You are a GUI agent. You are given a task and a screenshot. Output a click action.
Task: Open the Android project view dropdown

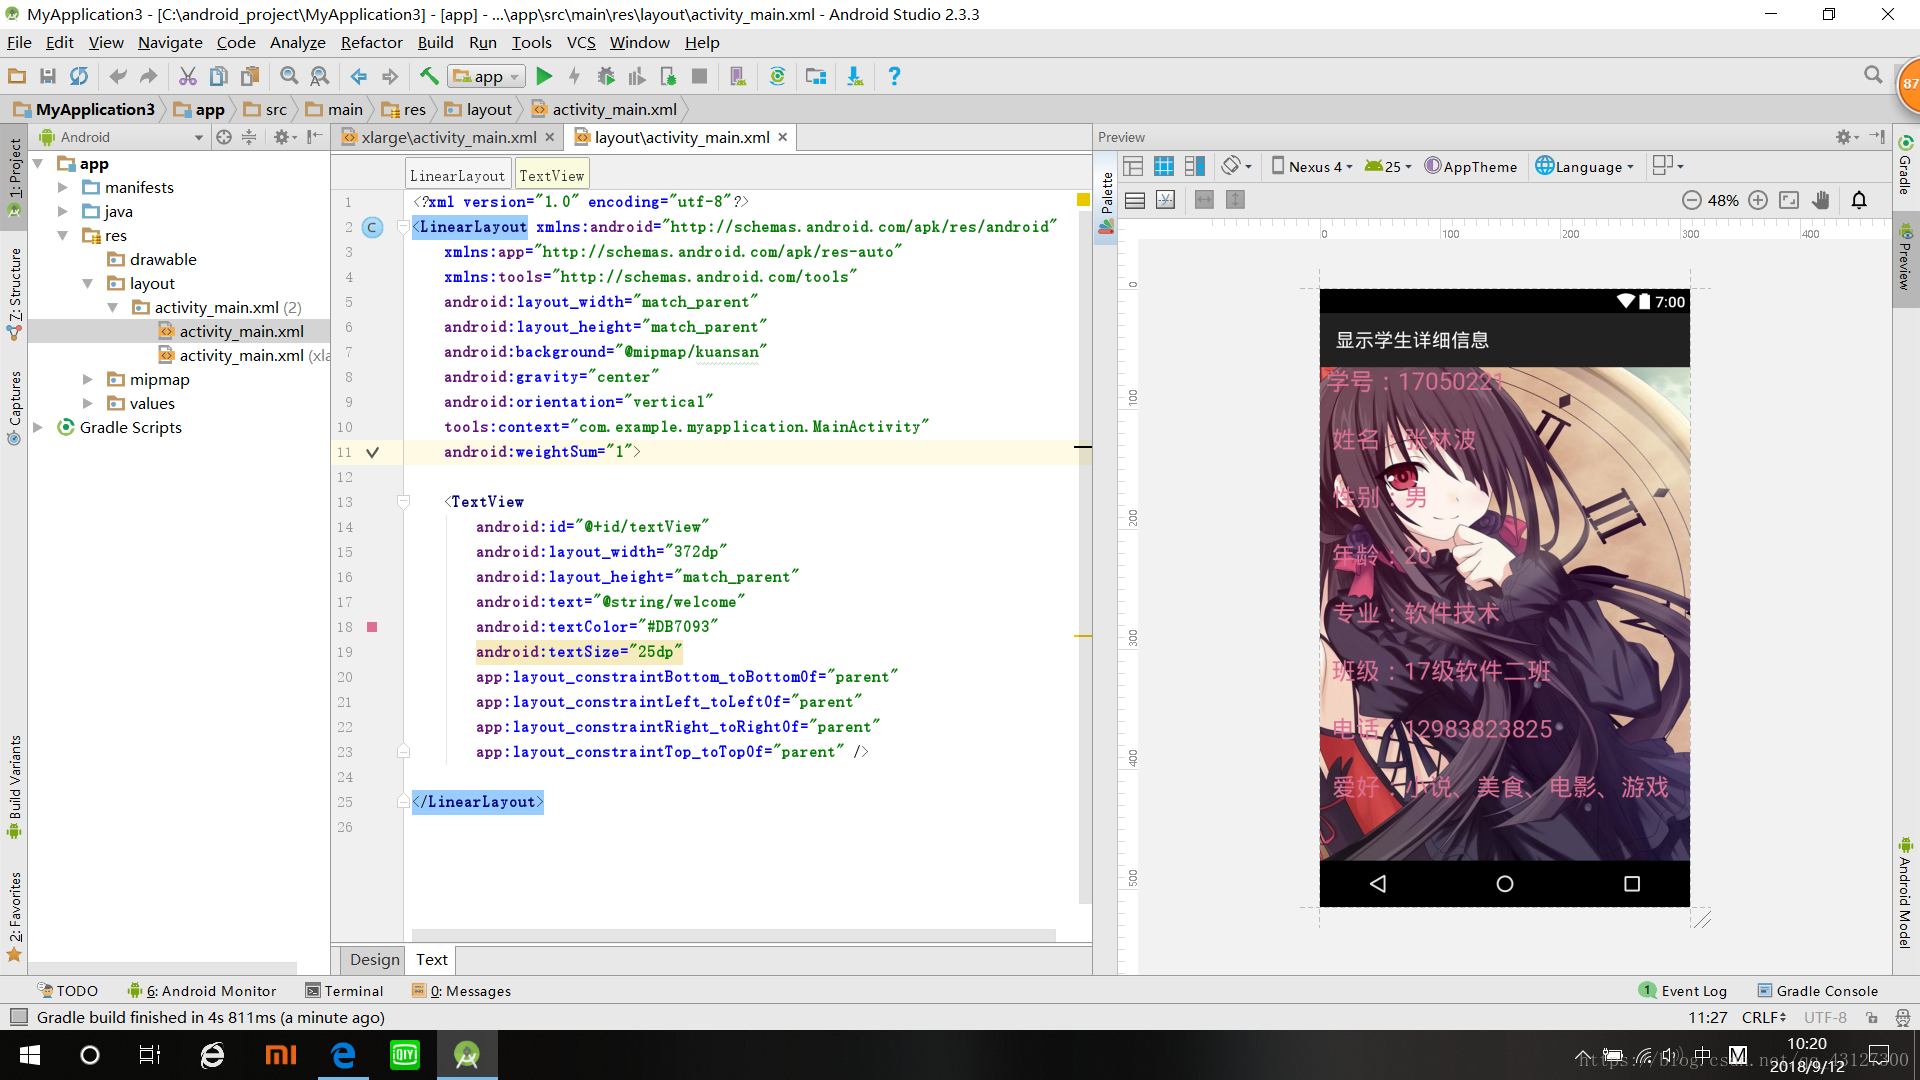[120, 137]
